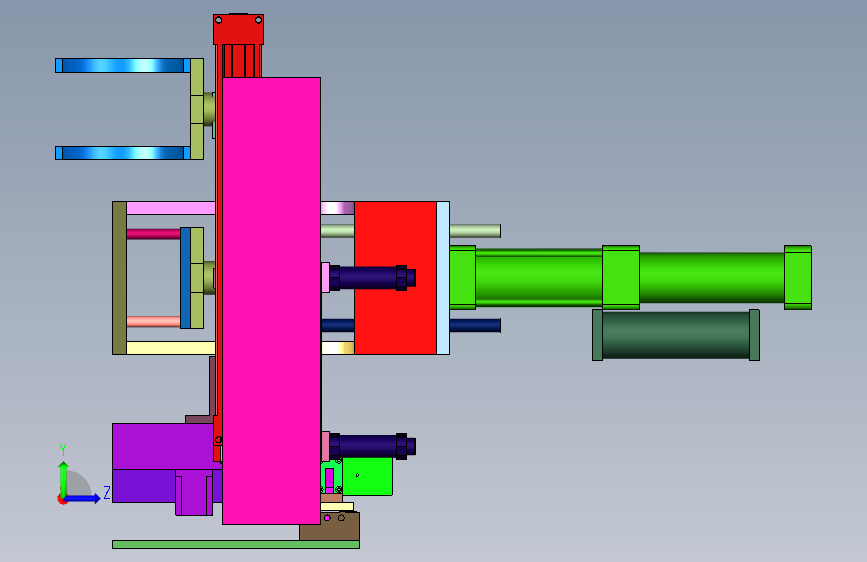Screen dimensions: 867x562
Task: Select the bright green block near the bottom
Action: [368, 476]
